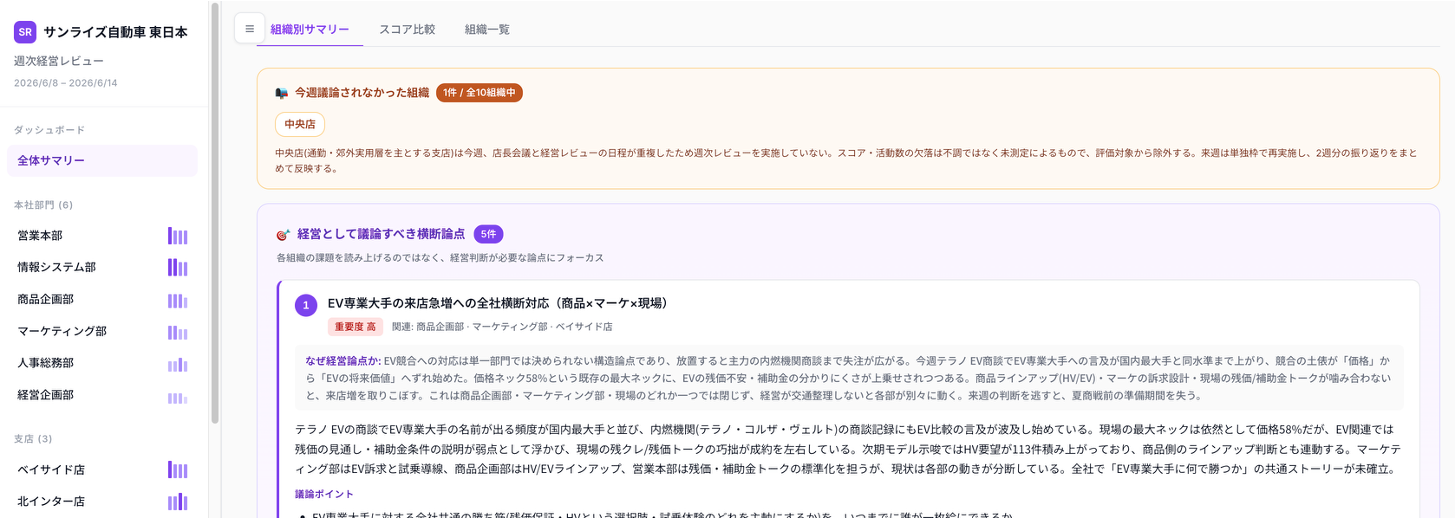Click bar chart icon beside マーケティング部
The height and width of the screenshot is (518, 1456).
(x=178, y=332)
